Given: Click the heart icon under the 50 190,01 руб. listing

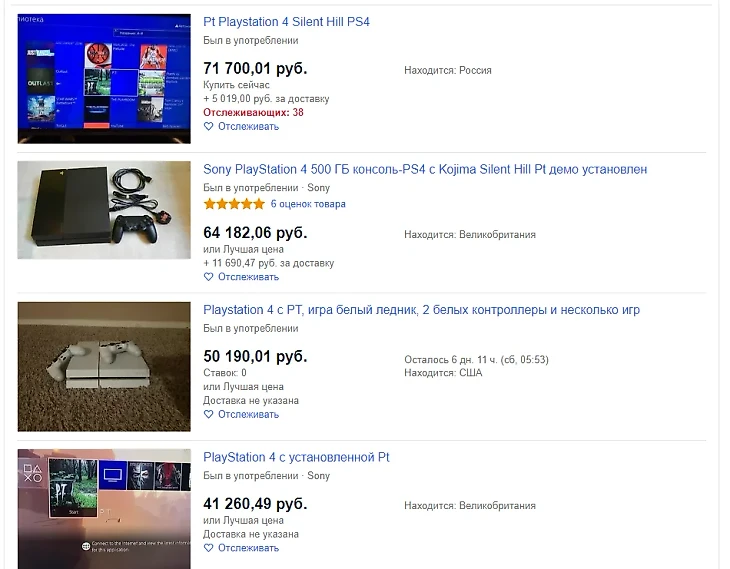Looking at the screenshot, I should pyautogui.click(x=209, y=414).
